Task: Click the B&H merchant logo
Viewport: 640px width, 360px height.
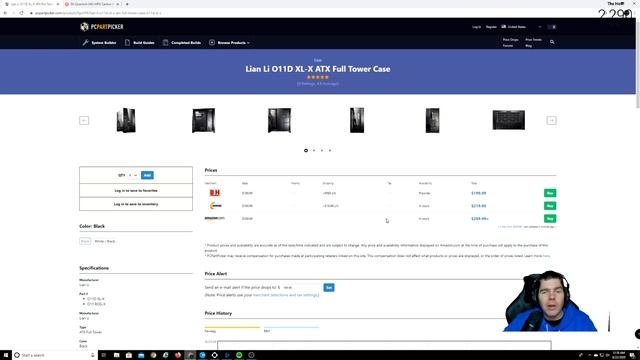Action: (x=215, y=193)
